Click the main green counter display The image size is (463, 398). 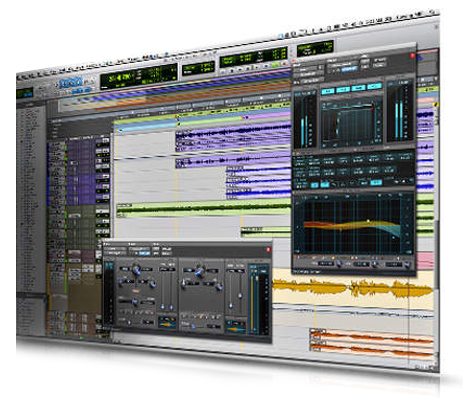coord(139,76)
